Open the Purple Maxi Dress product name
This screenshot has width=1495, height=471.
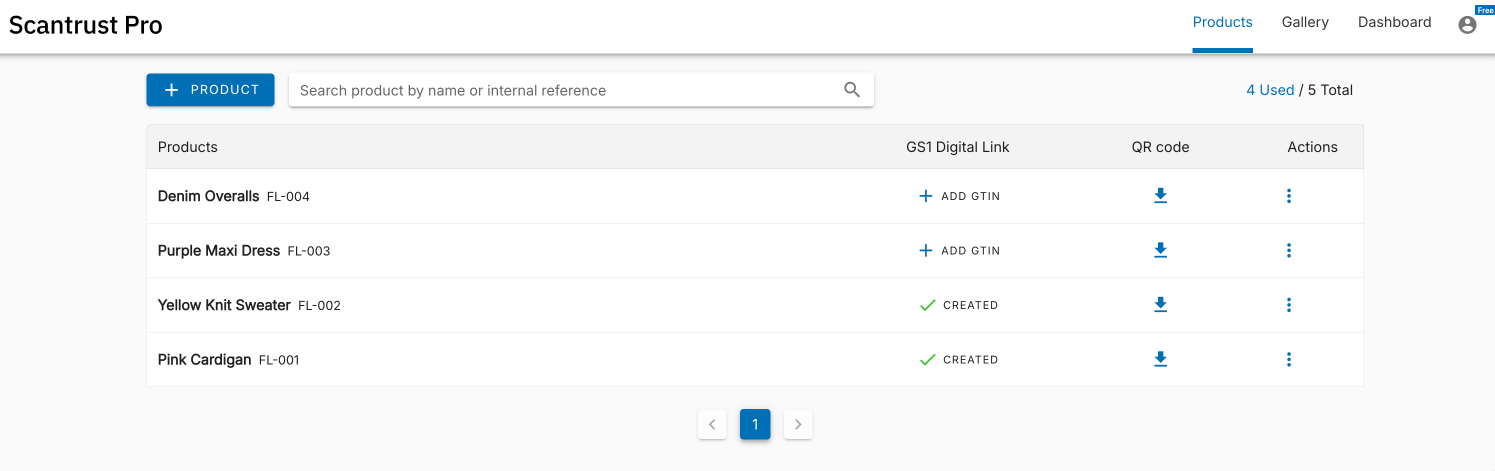[219, 251]
